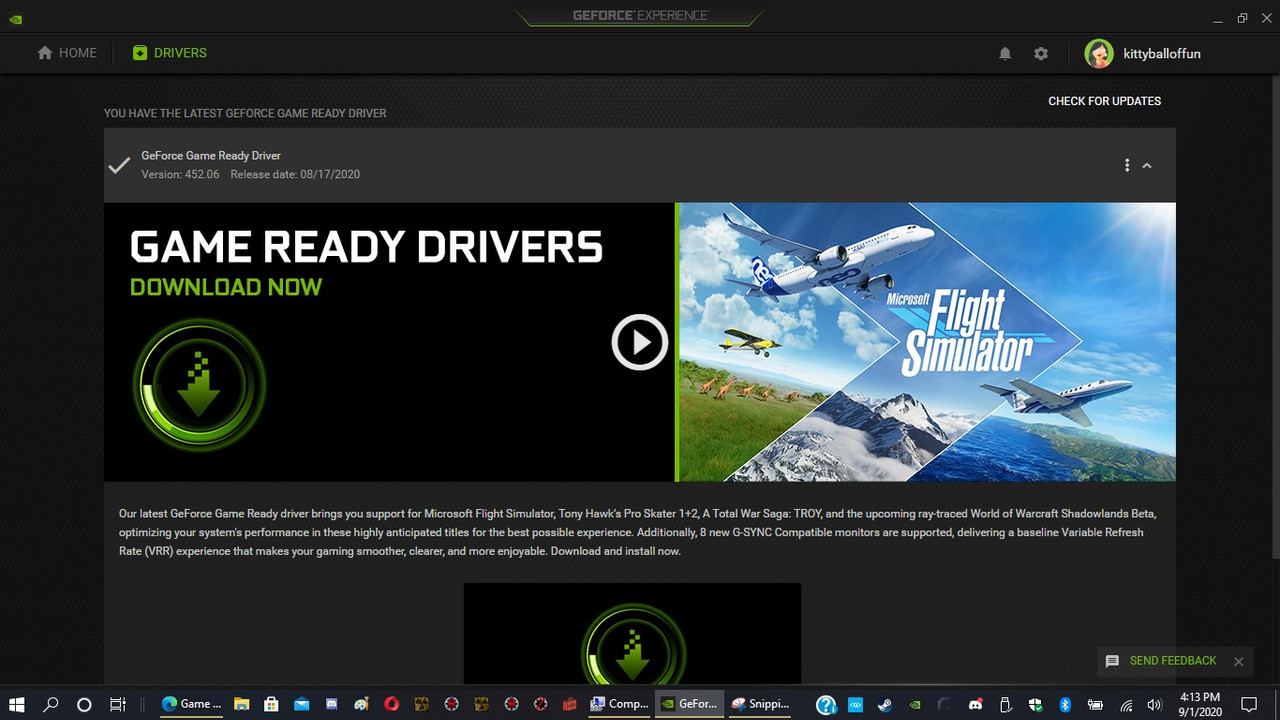
Task: Switch to the HOME tab
Action: 67,53
